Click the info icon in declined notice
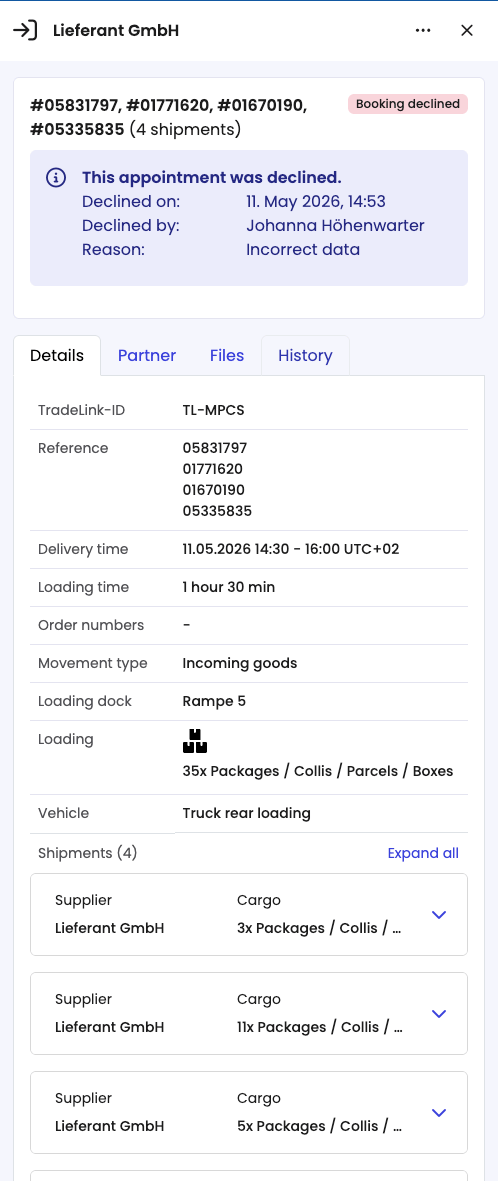Viewport: 498px width, 1181px height. point(55,178)
